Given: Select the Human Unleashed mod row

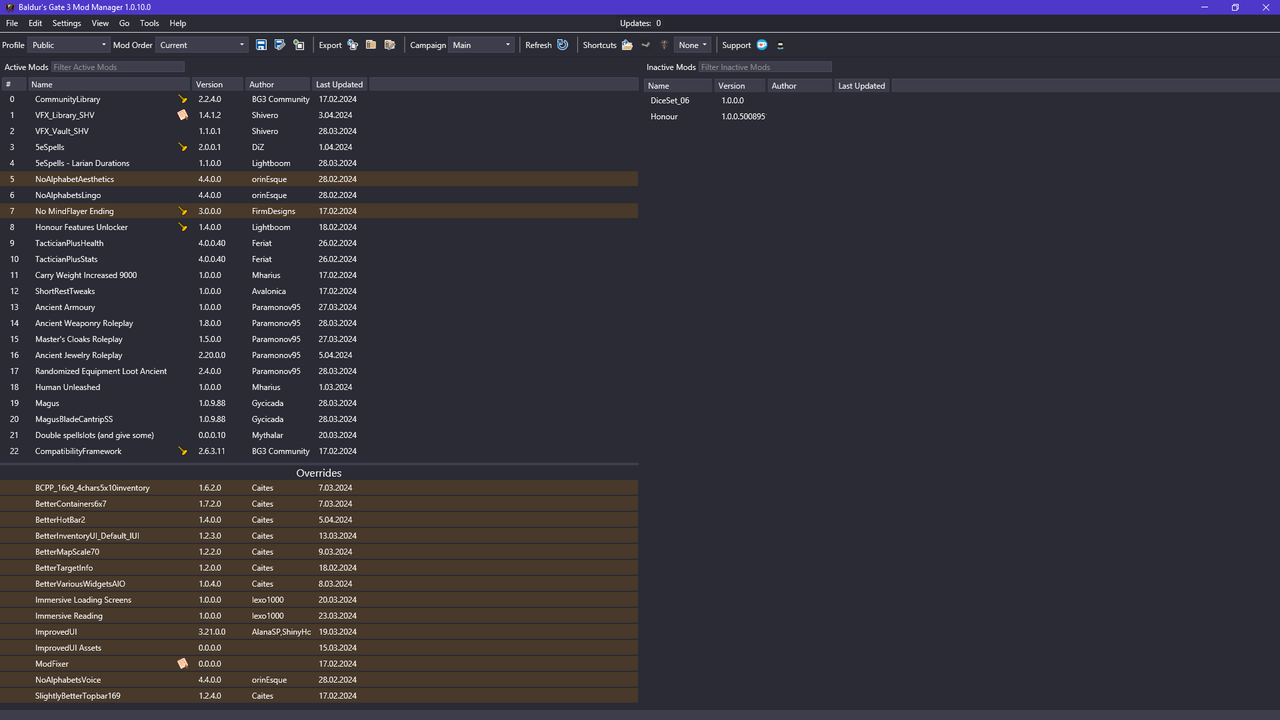Looking at the screenshot, I should pyautogui.click(x=319, y=387).
